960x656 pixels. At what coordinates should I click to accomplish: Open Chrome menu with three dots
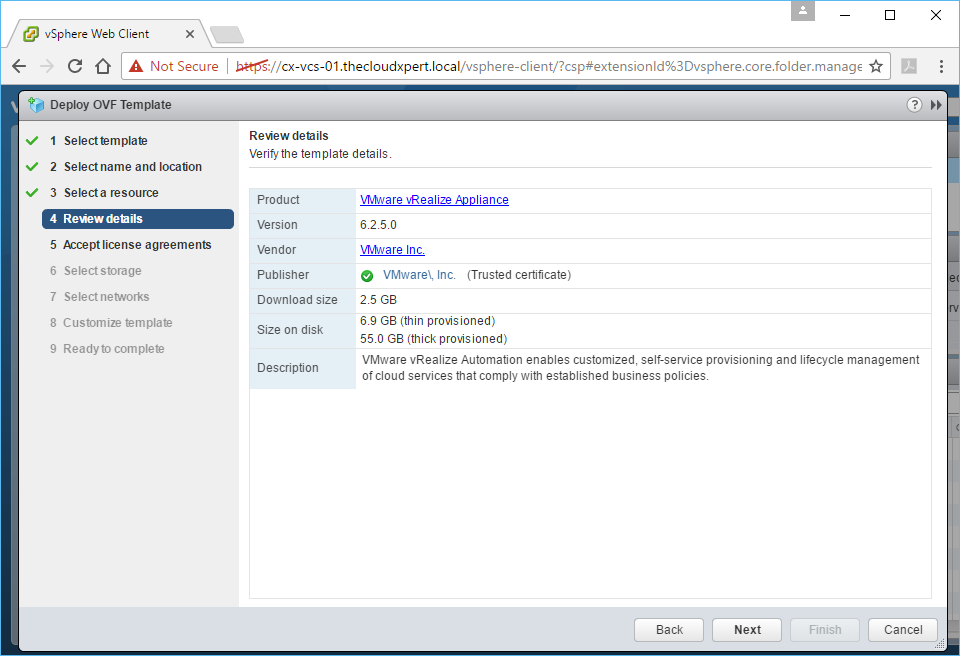pos(941,66)
